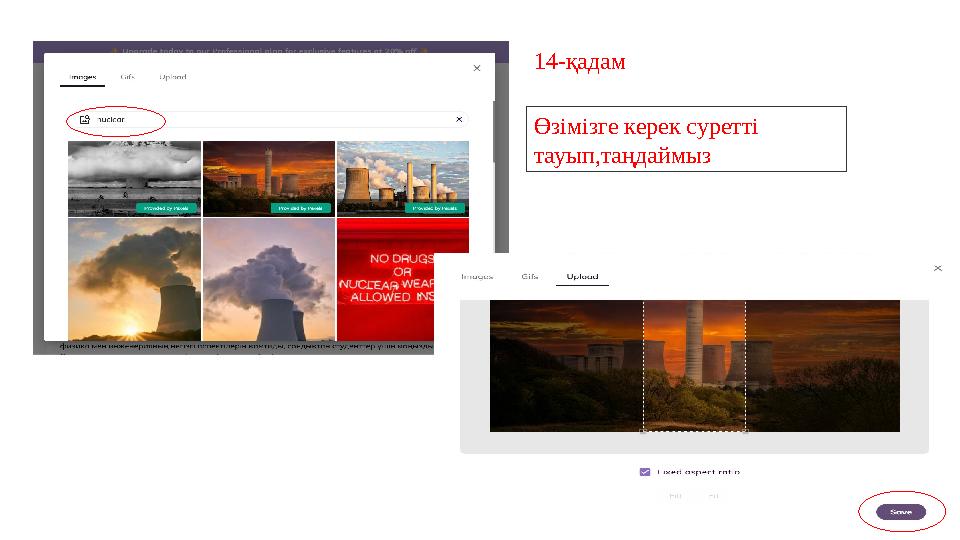Click the nuclear search input field

click(268, 119)
